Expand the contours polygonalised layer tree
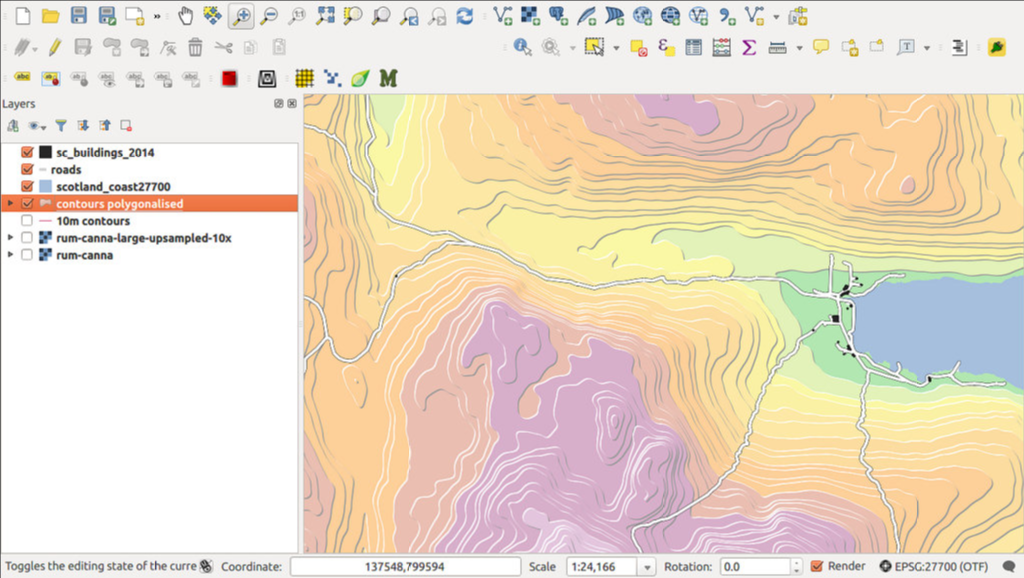Screen dimensions: 1024x578 click(10, 204)
